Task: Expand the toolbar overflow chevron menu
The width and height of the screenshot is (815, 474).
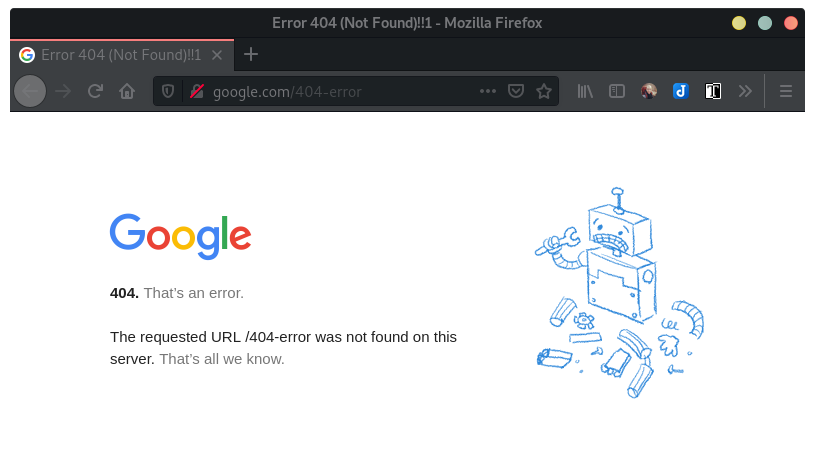Action: 745,91
